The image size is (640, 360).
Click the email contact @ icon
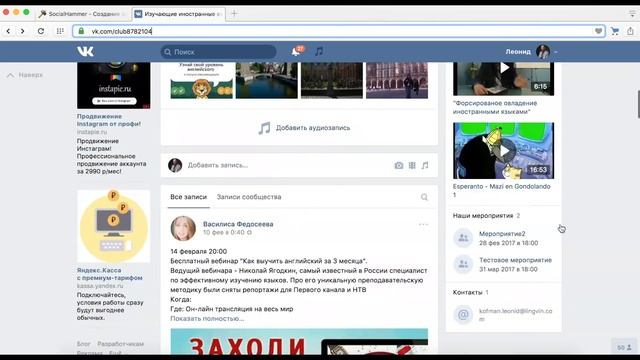[x=463, y=315]
